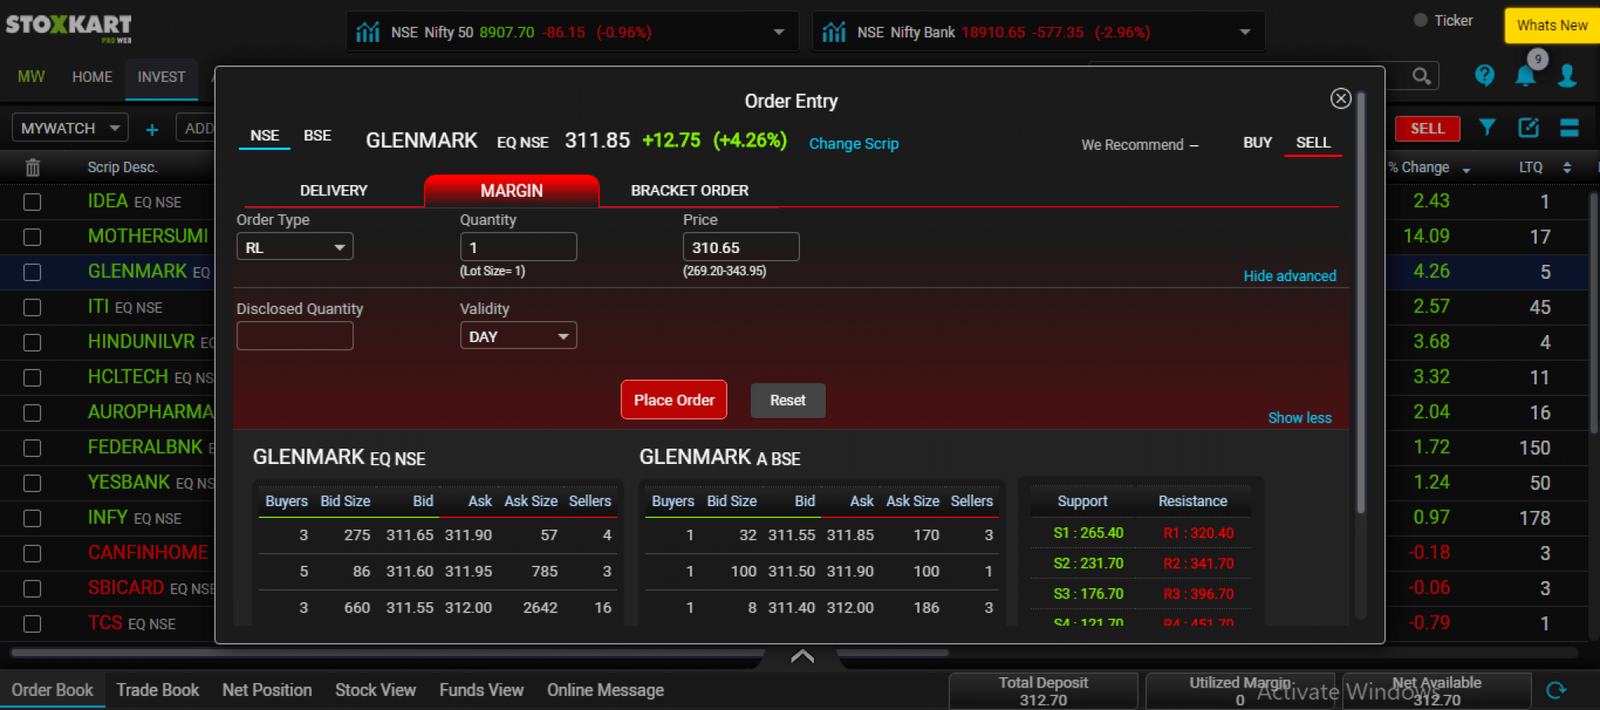The width and height of the screenshot is (1600, 710).
Task: Open the Nifty Bank index dropdown
Action: click(1245, 32)
